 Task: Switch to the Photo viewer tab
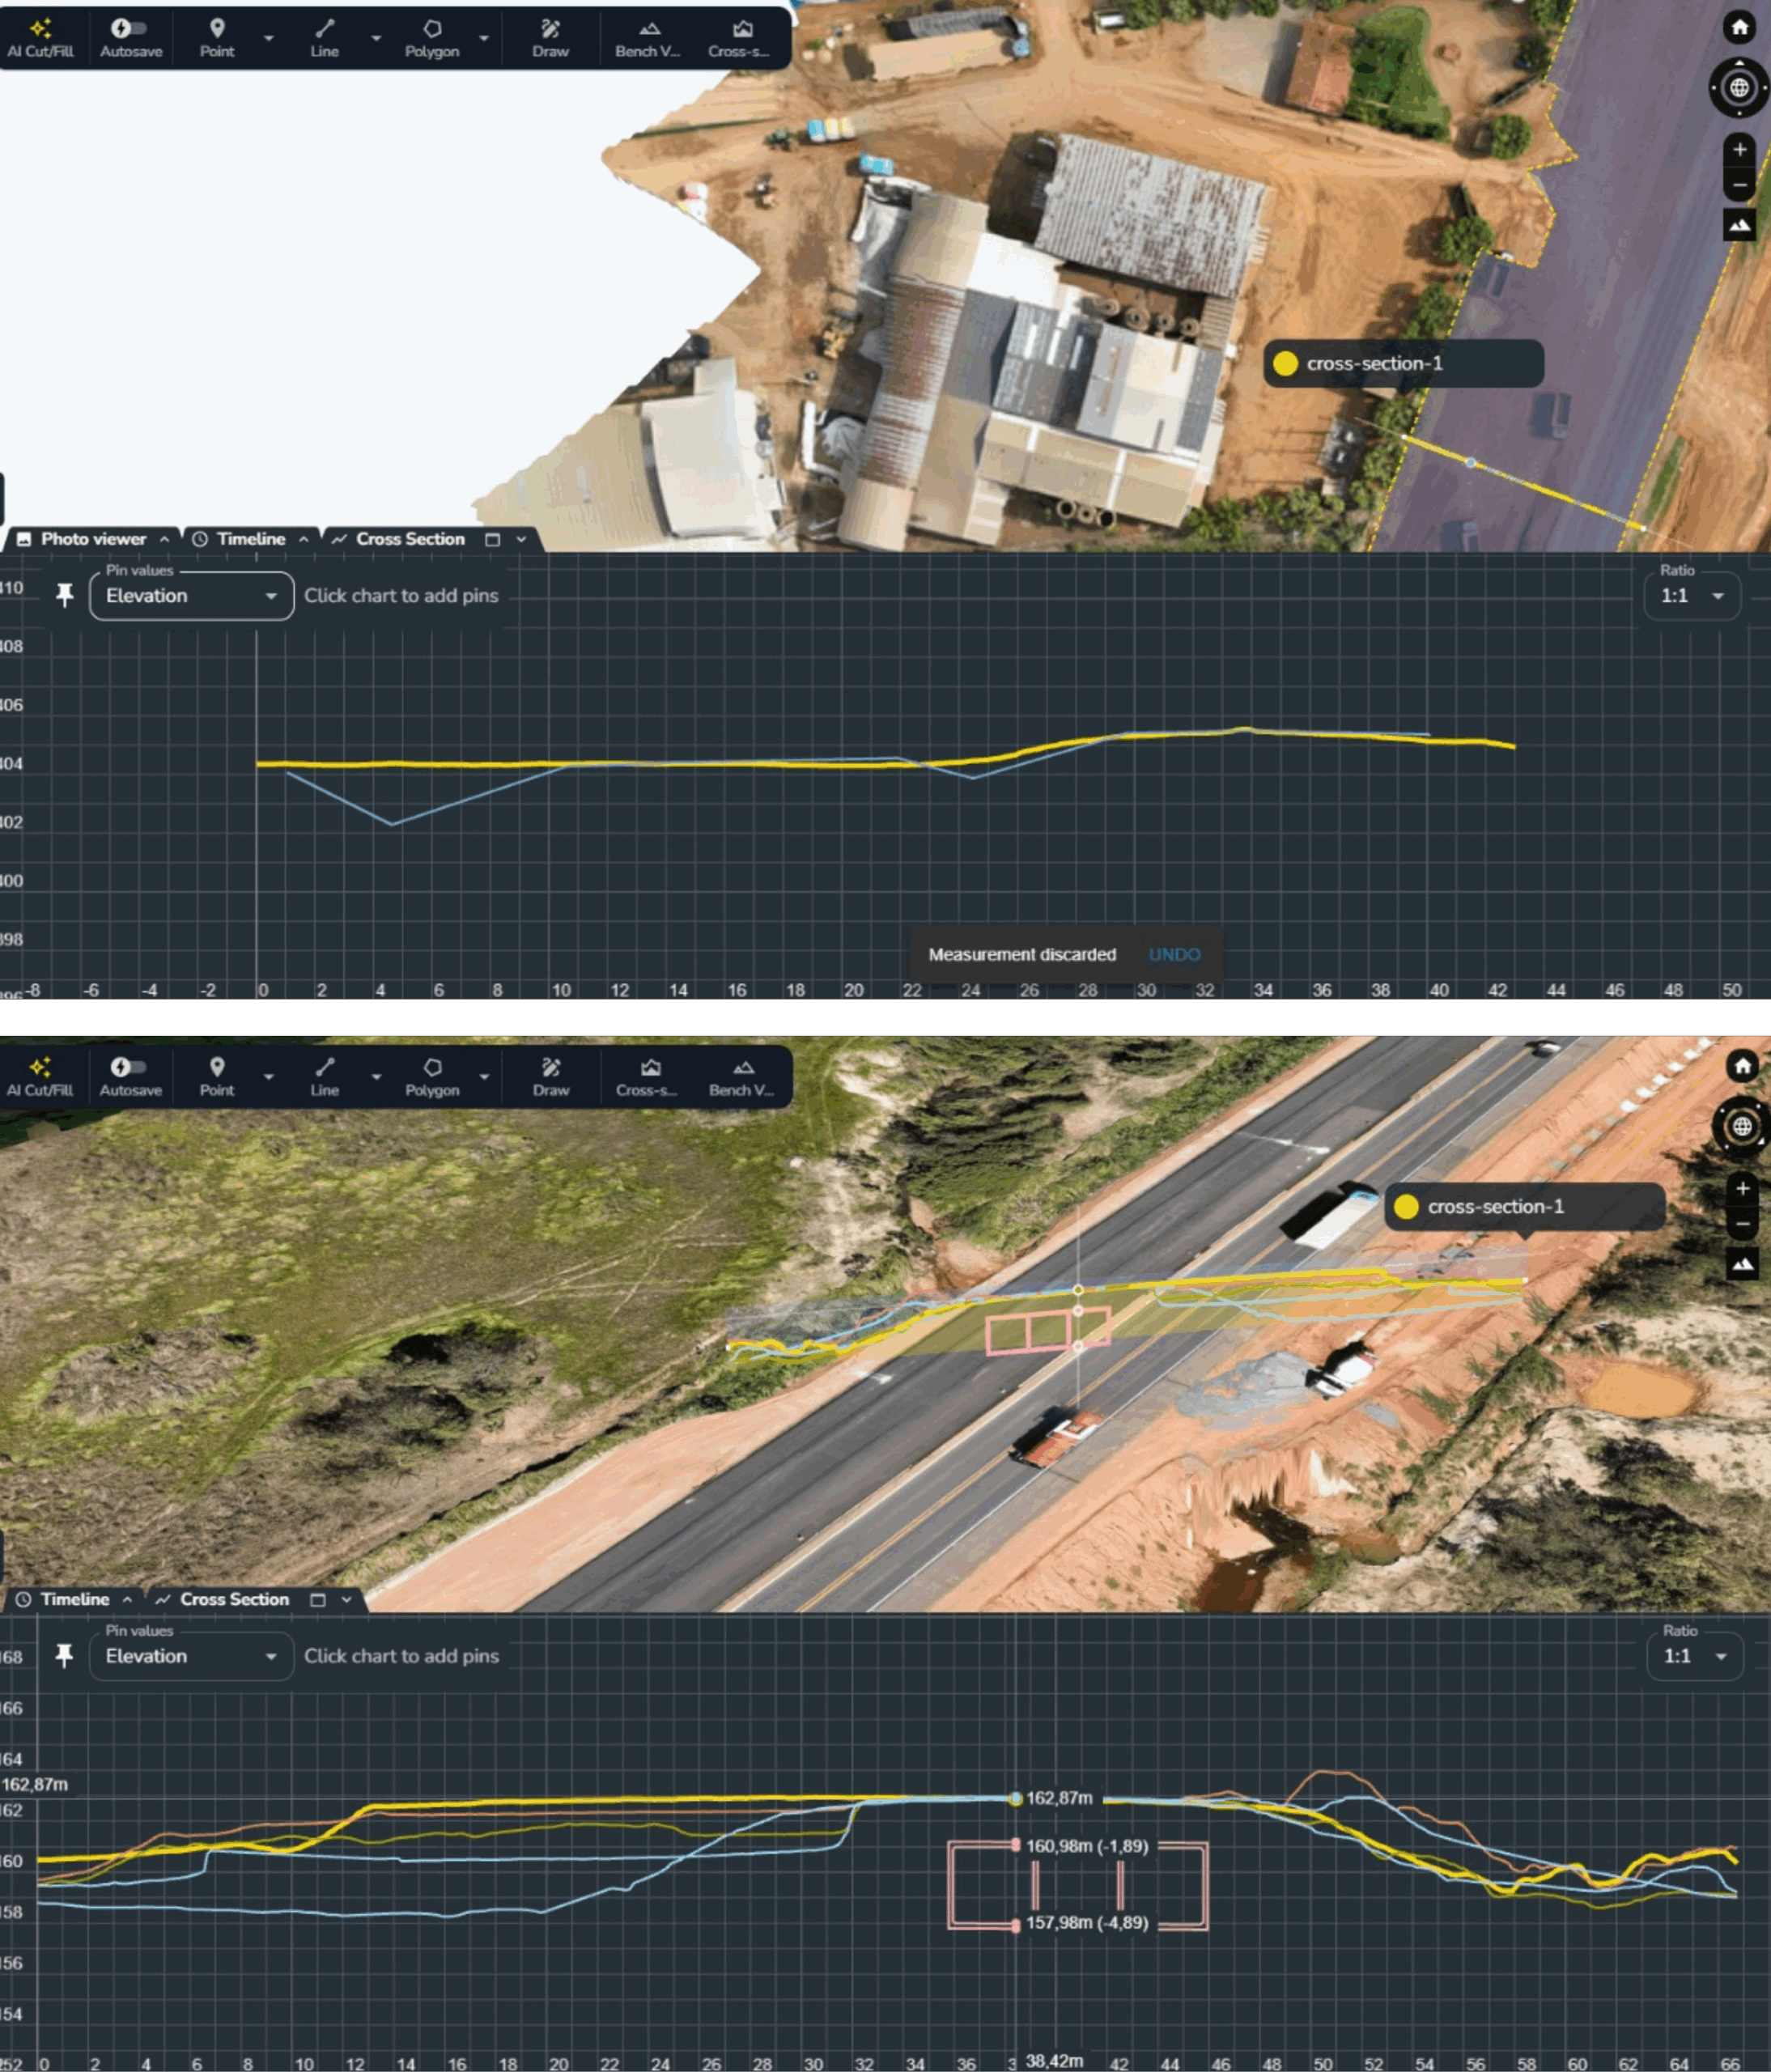click(92, 539)
